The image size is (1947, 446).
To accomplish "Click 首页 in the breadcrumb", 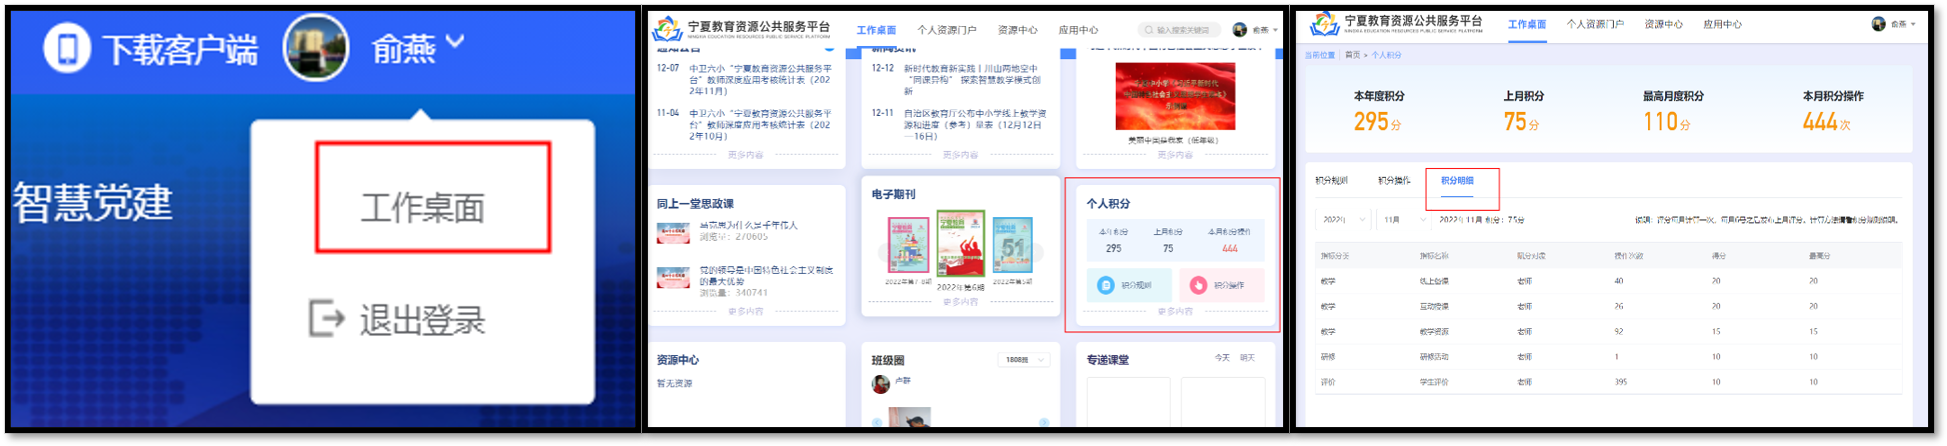I will coord(1352,55).
